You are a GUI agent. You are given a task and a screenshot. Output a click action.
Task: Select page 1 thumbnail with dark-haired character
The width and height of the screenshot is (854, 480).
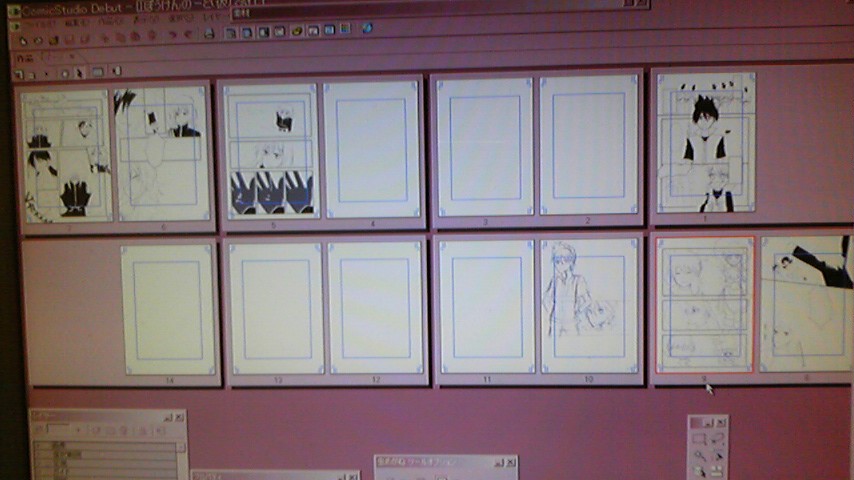click(705, 143)
